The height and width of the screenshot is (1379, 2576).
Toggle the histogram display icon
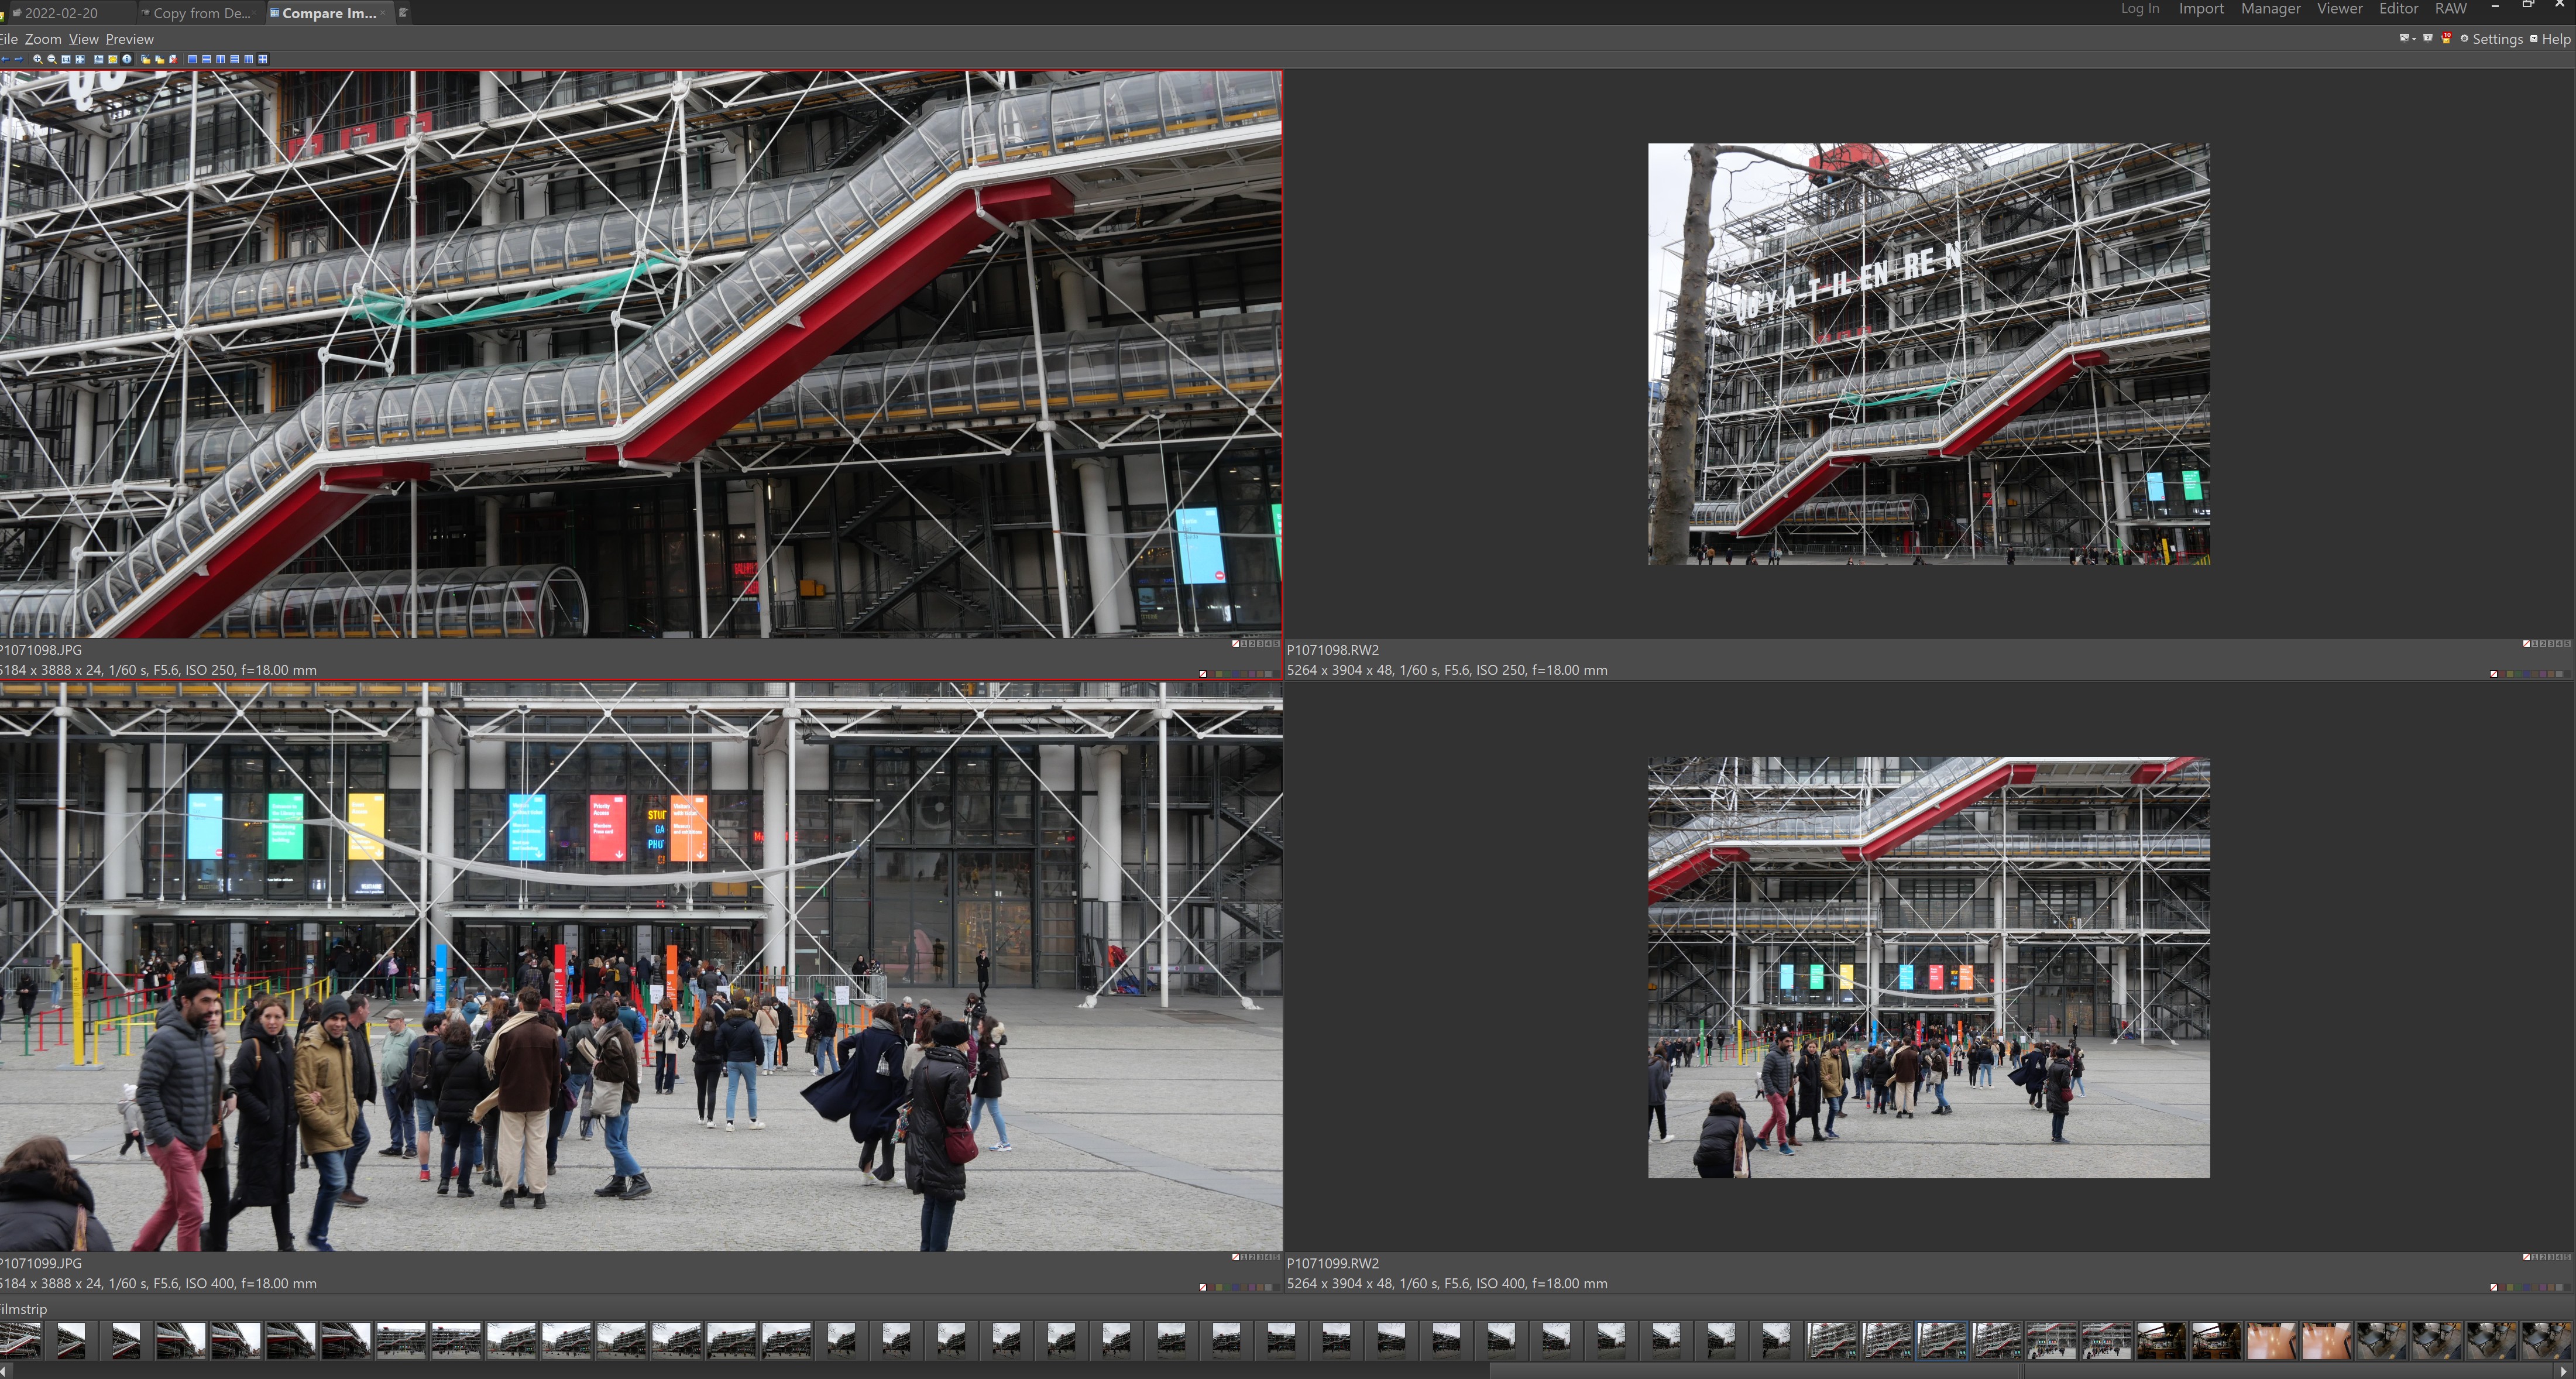click(x=99, y=59)
